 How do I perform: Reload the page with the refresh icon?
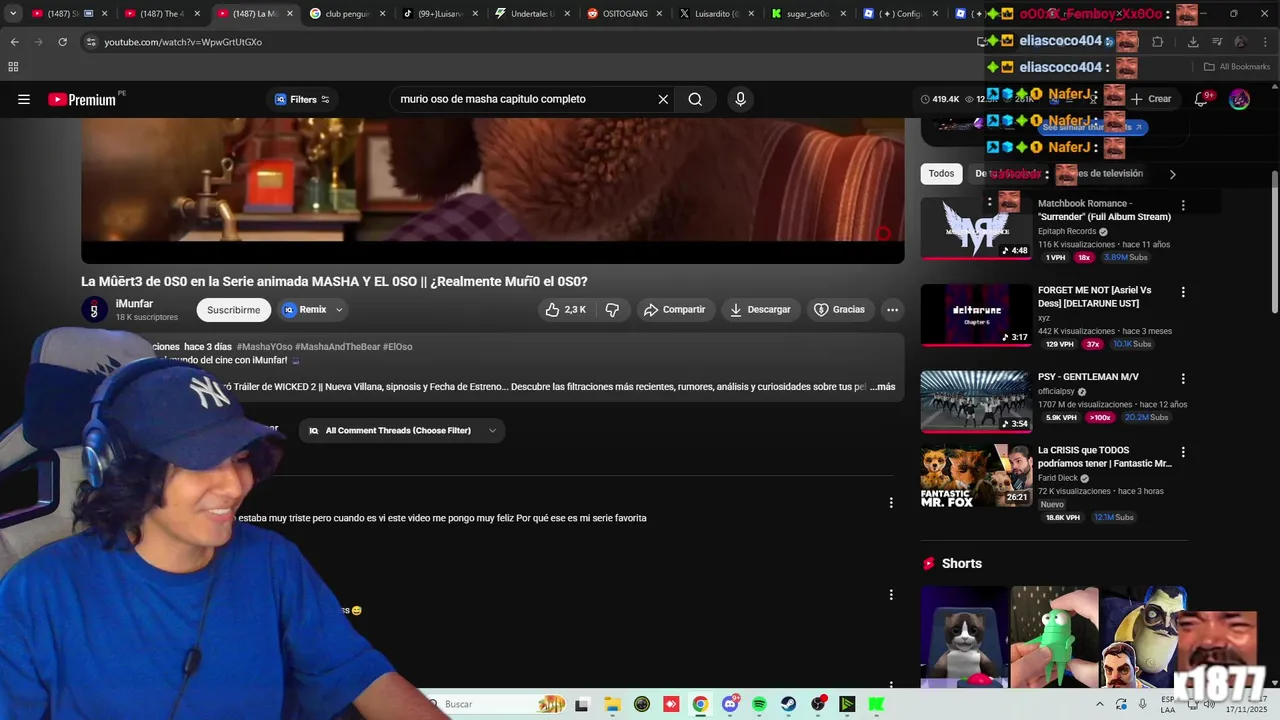click(62, 42)
